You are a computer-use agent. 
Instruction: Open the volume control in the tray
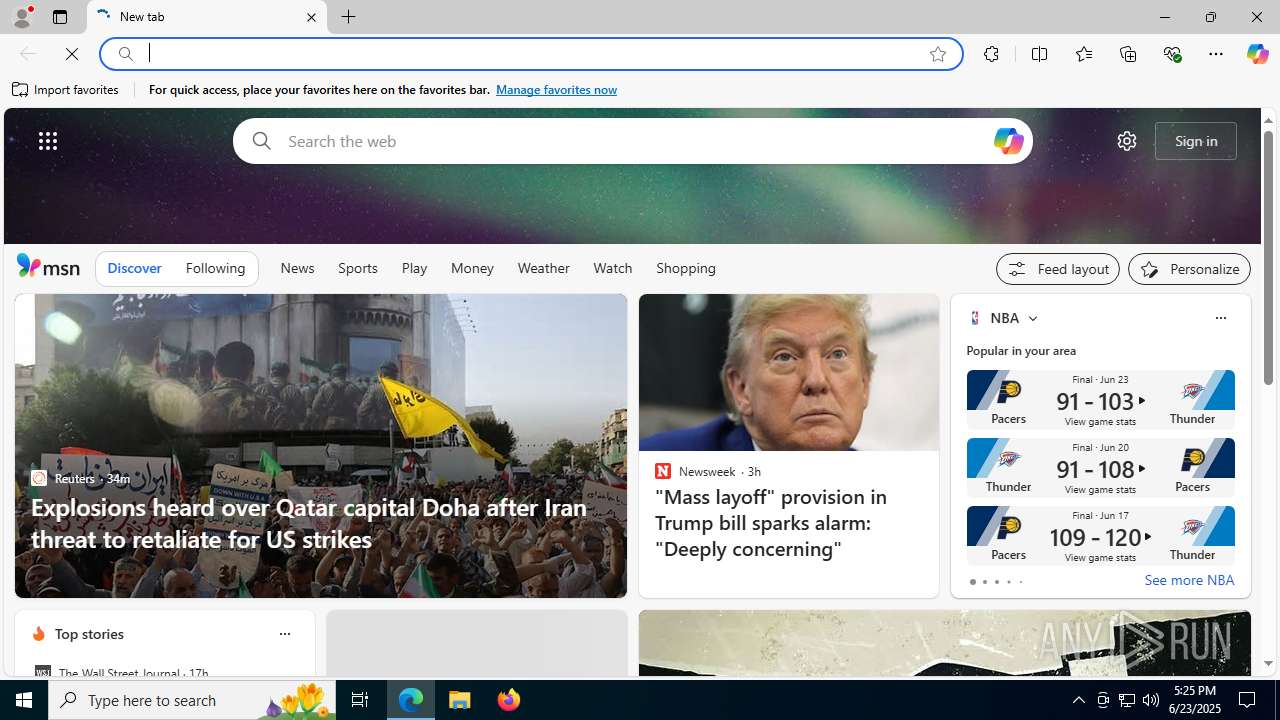(x=1150, y=700)
